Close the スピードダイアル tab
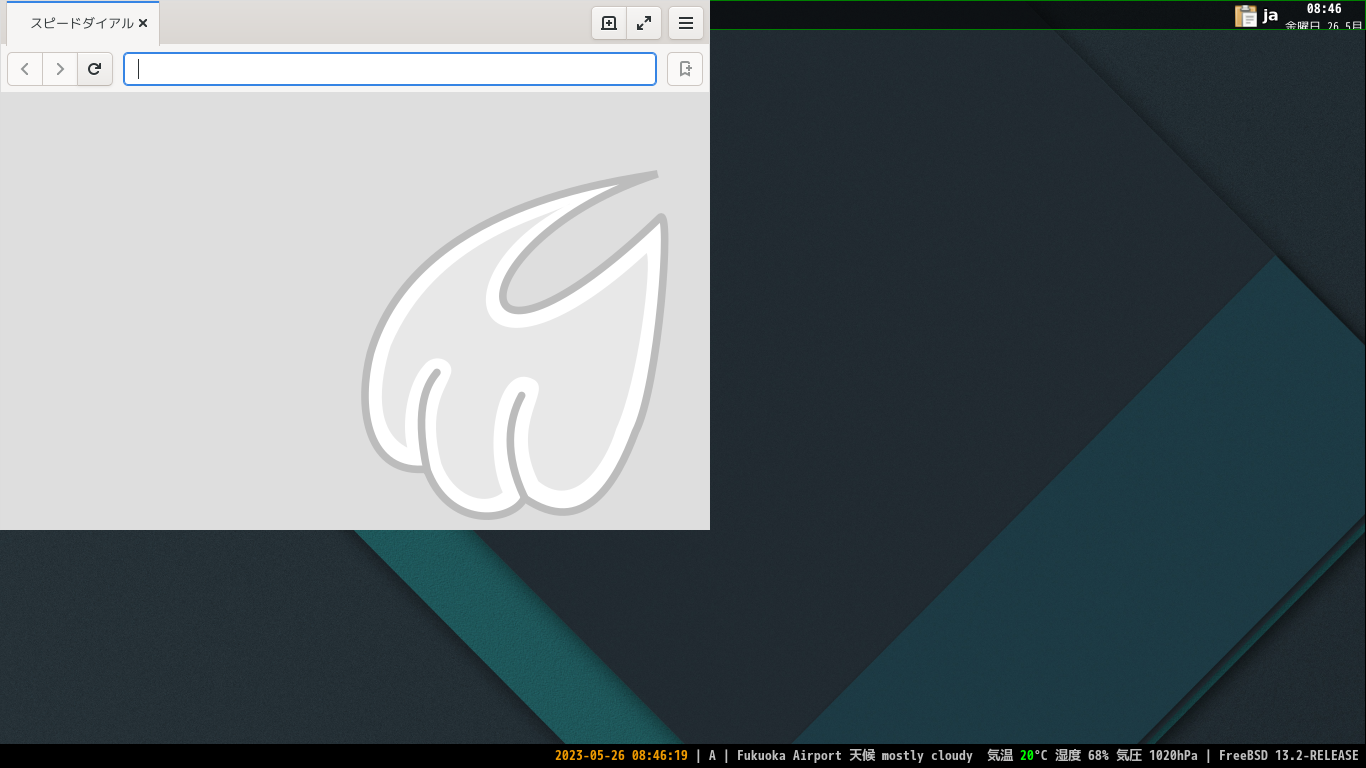1366x768 pixels. pyautogui.click(x=143, y=23)
